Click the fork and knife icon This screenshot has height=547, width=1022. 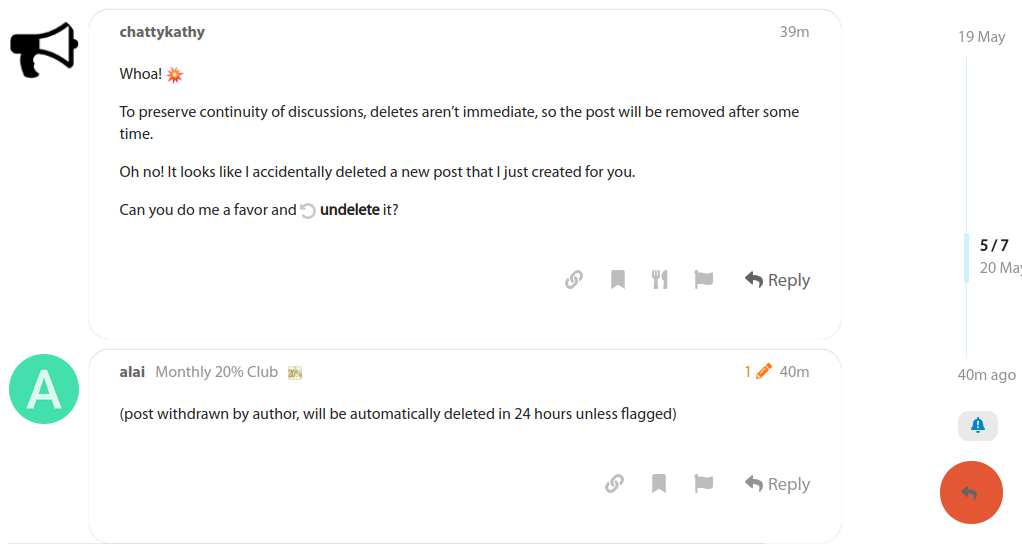pyautogui.click(x=660, y=280)
